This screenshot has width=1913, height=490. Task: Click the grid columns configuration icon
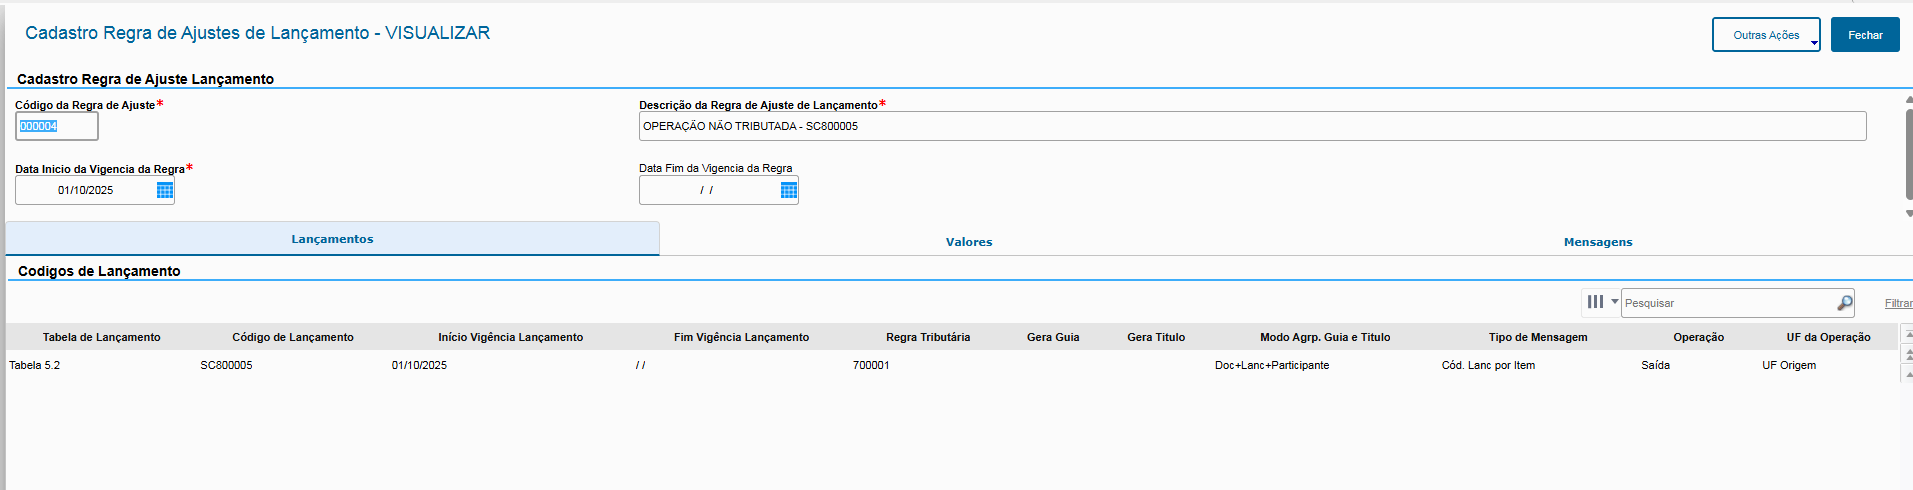1595,302
